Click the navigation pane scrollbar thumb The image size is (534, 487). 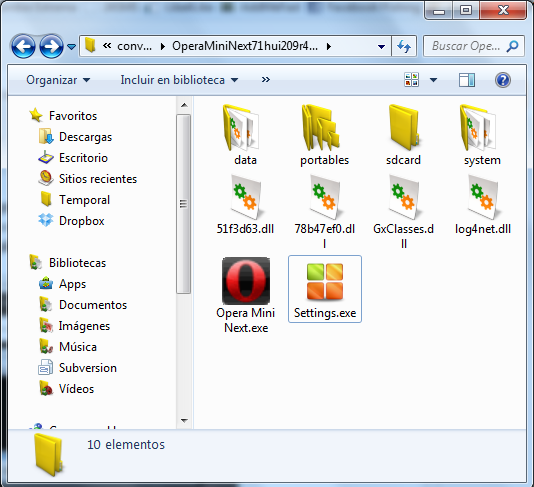(184, 204)
